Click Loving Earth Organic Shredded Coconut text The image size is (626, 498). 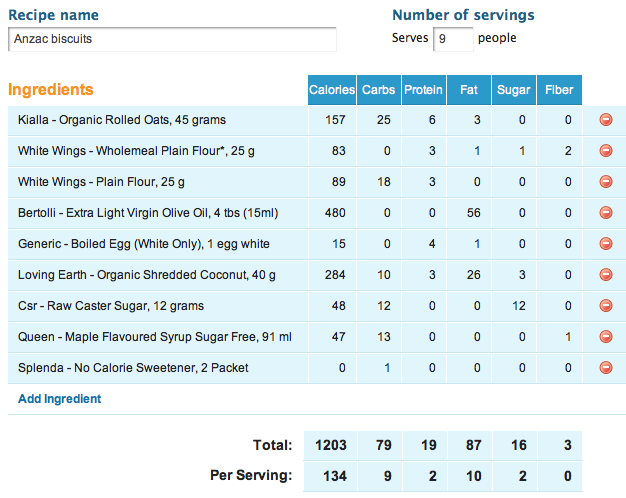click(x=147, y=275)
